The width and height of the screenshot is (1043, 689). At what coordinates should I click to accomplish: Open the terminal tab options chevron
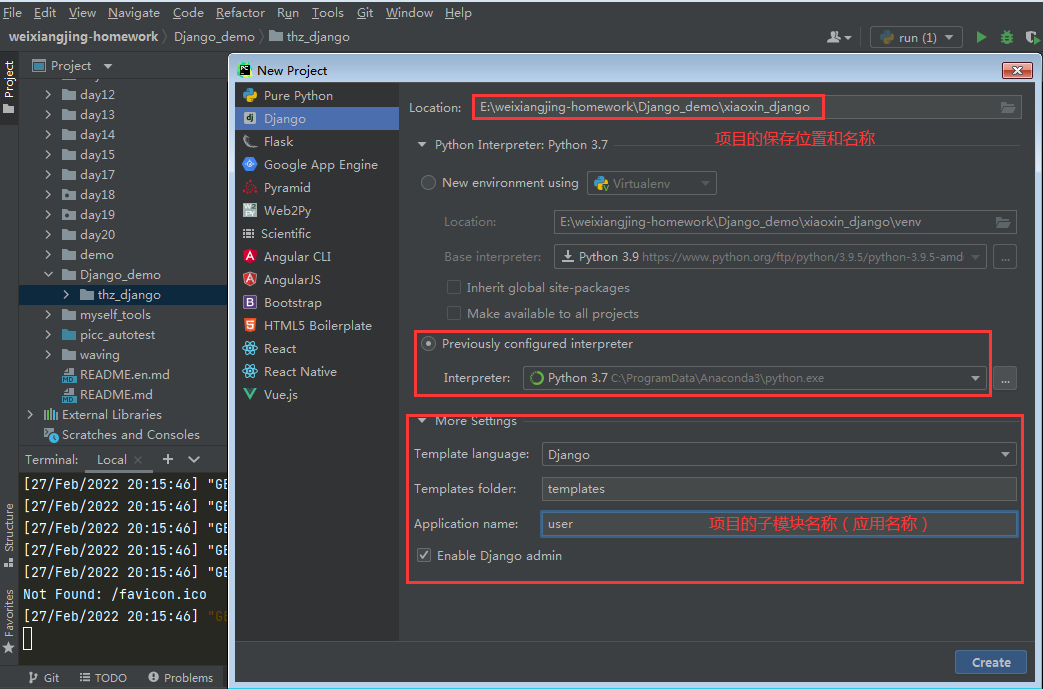[x=194, y=459]
